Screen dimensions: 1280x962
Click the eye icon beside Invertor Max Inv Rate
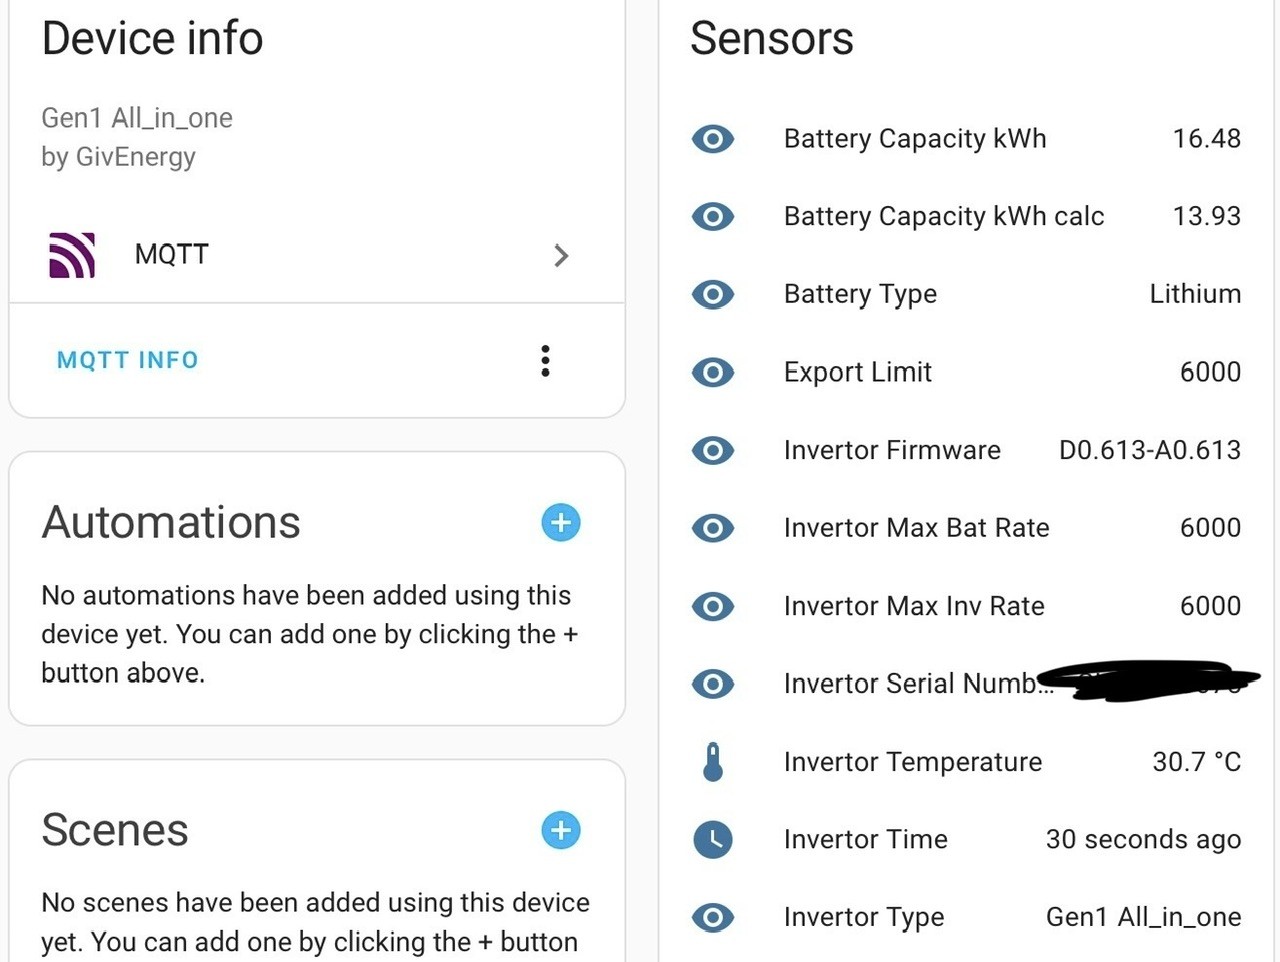713,606
